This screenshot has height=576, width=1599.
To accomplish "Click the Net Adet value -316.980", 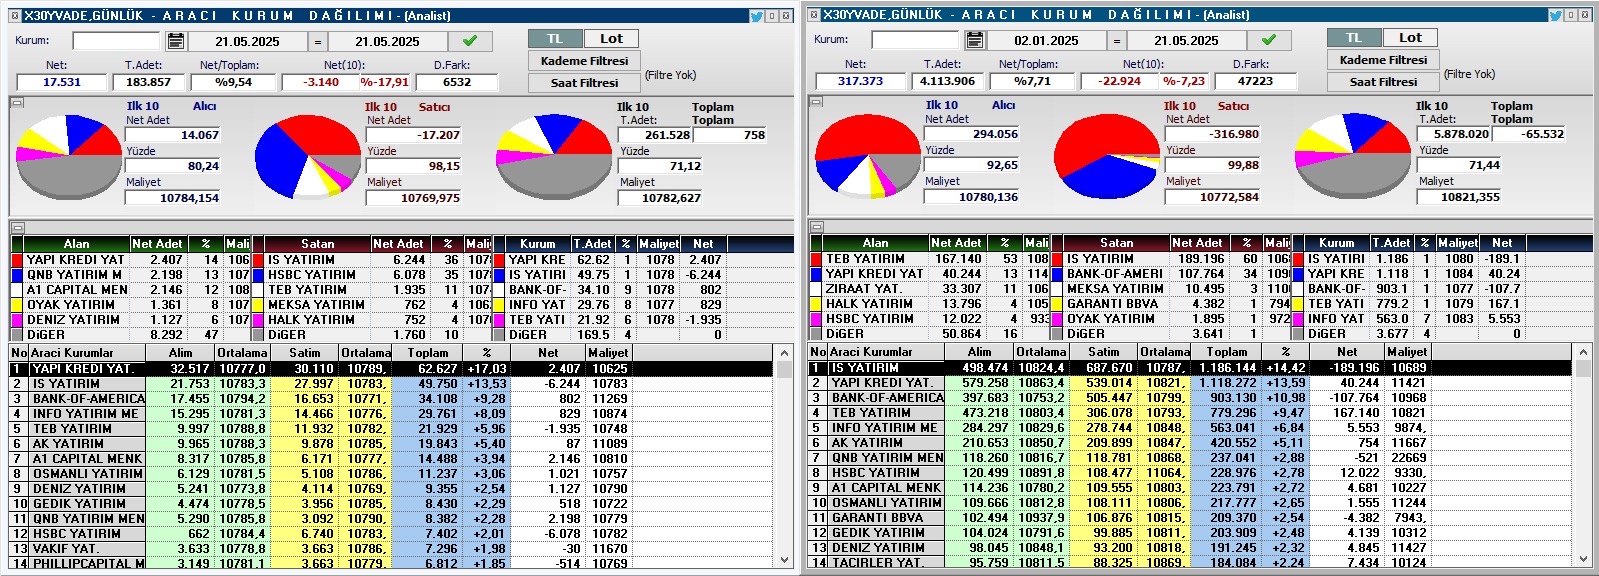I will point(1212,134).
